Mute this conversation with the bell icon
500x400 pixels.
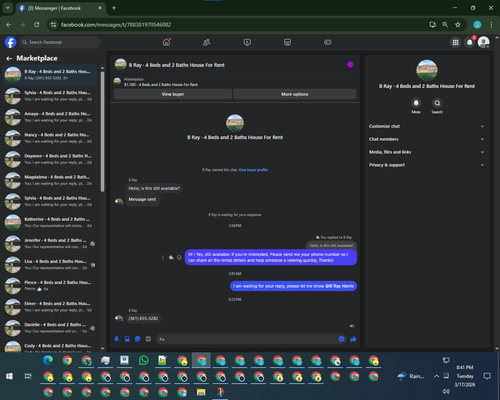(416, 103)
